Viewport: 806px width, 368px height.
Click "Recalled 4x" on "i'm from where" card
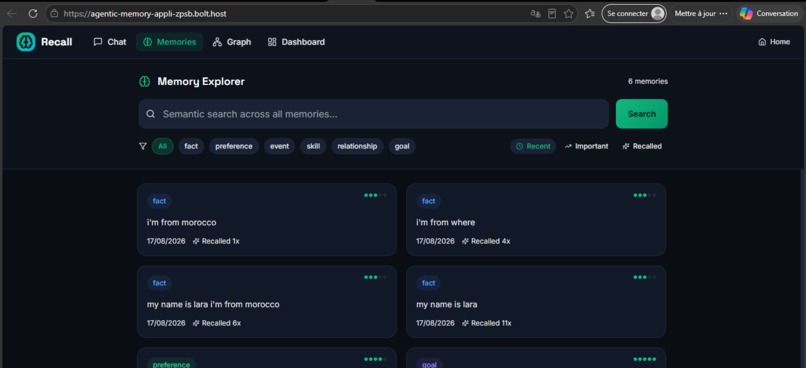pyautogui.click(x=486, y=241)
